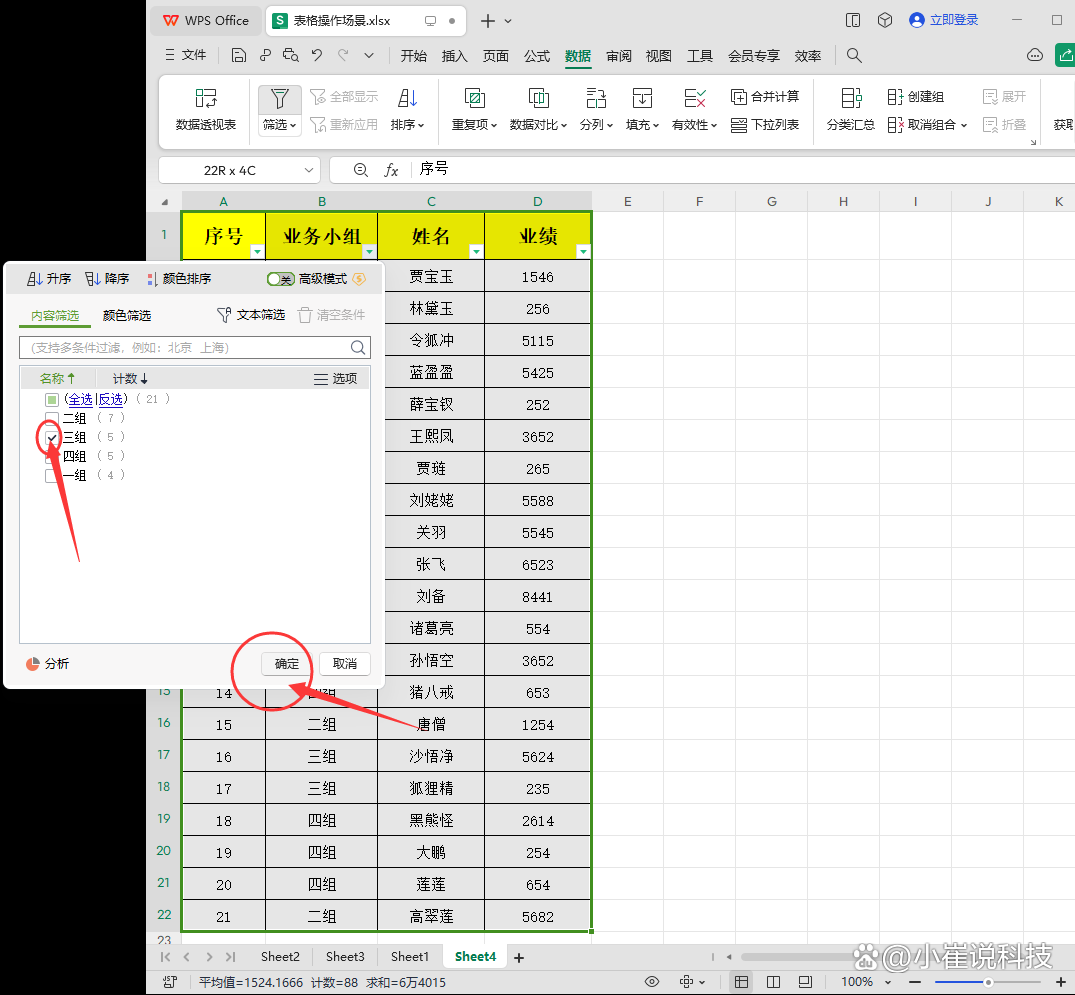Screen dimensions: 1075x995
Task: Click the Filter (筛选) funnel icon
Action: click(x=280, y=99)
